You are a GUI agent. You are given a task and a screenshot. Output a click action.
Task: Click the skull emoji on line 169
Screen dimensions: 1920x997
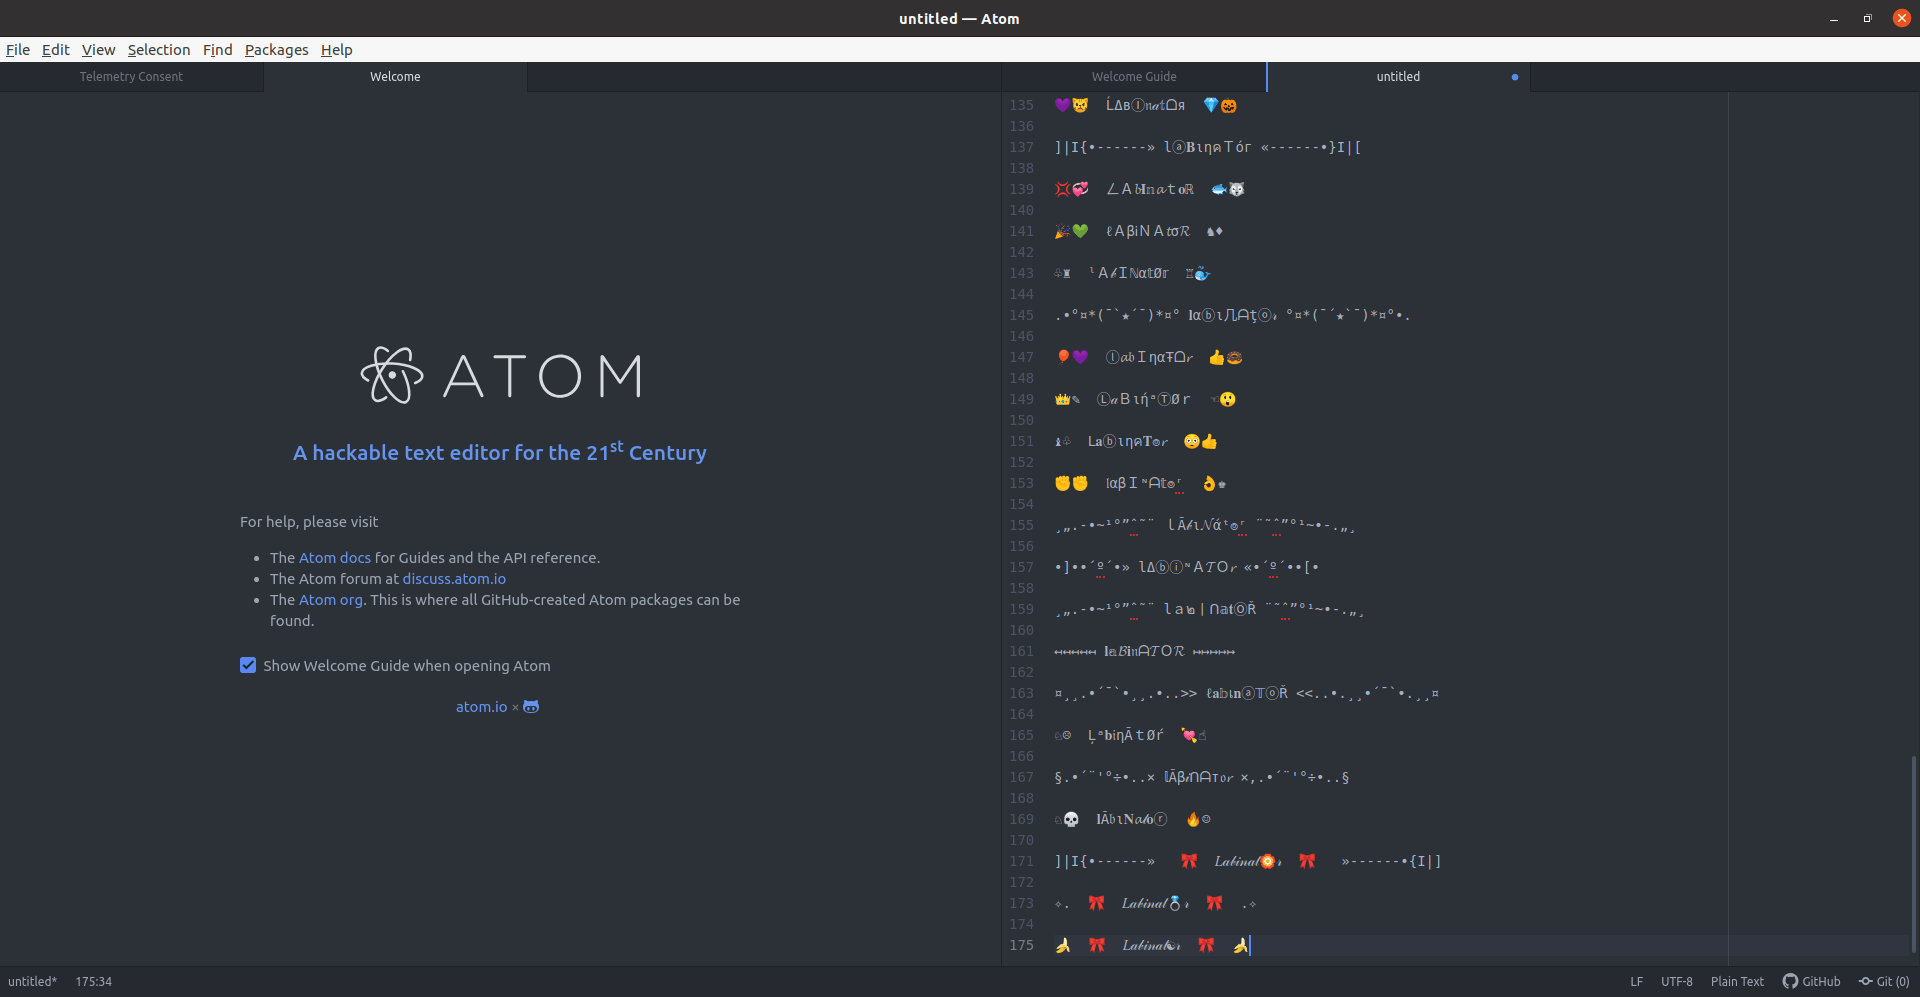[1071, 820]
